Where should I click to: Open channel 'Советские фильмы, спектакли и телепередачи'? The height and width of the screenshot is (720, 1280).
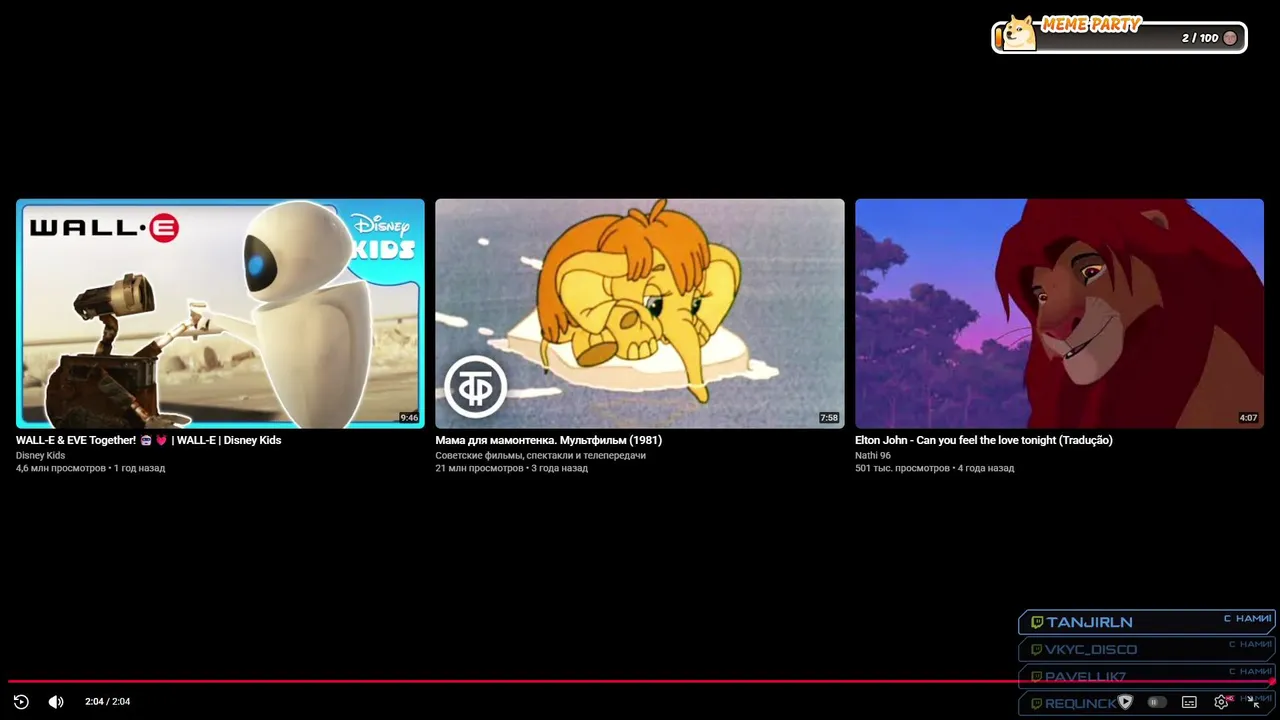tap(540, 455)
